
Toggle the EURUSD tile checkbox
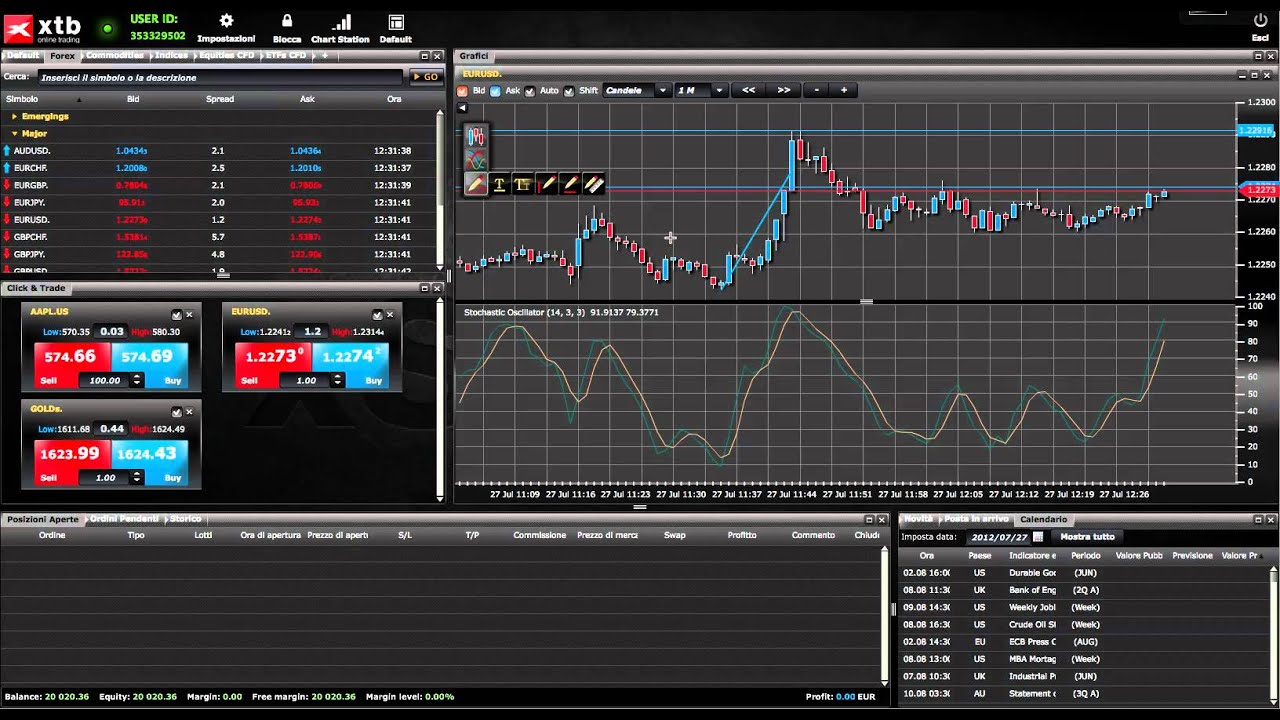point(378,314)
